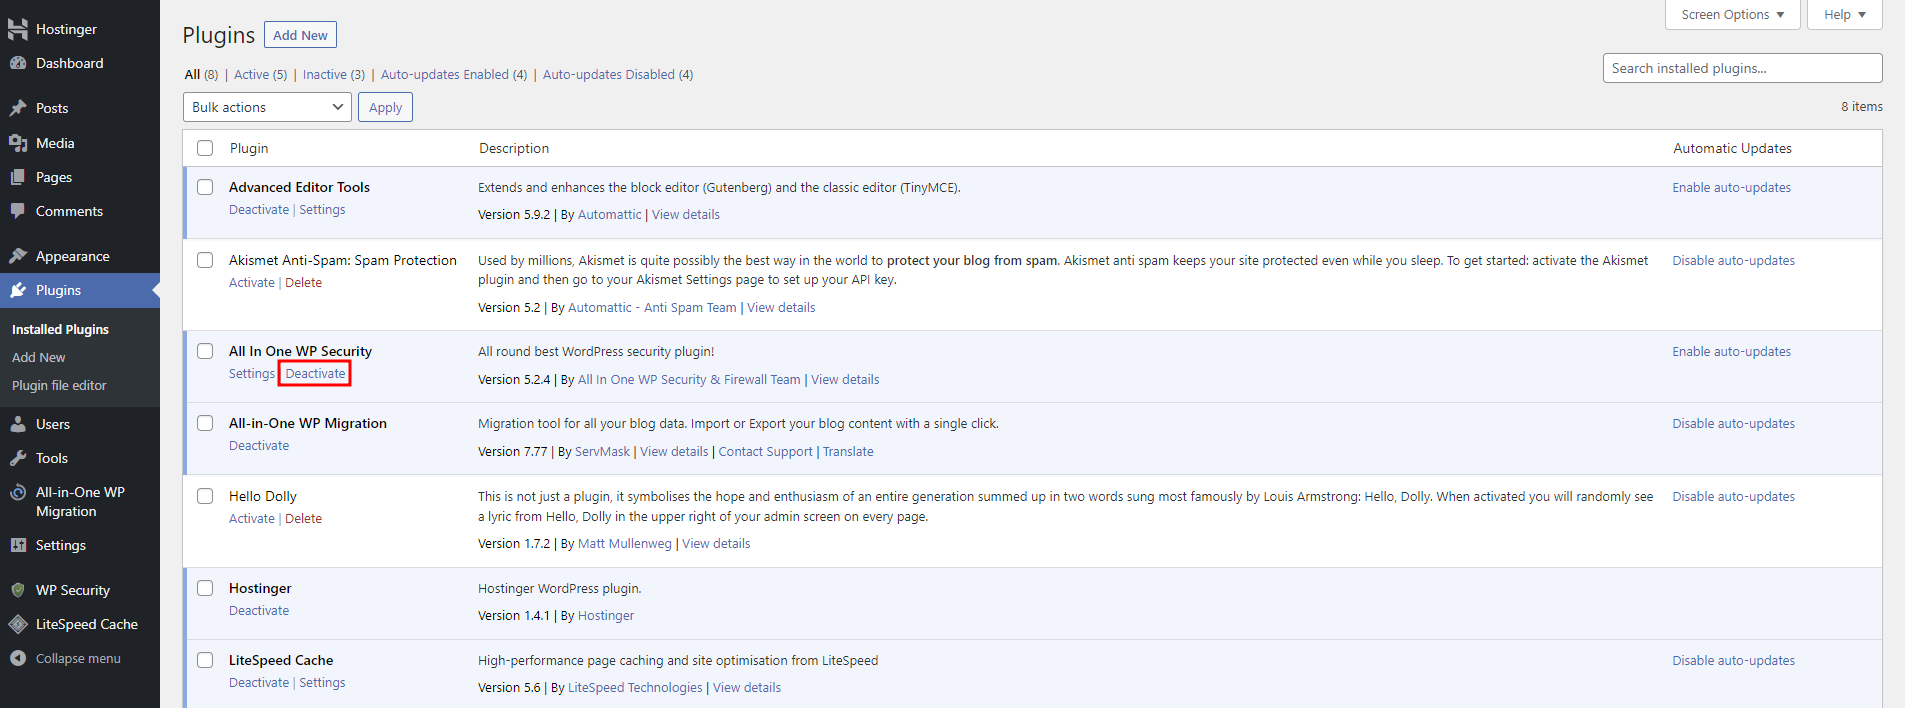Screen dimensions: 1905x708
Task: Check the Advanced Editor Tools checkbox
Action: click(205, 187)
